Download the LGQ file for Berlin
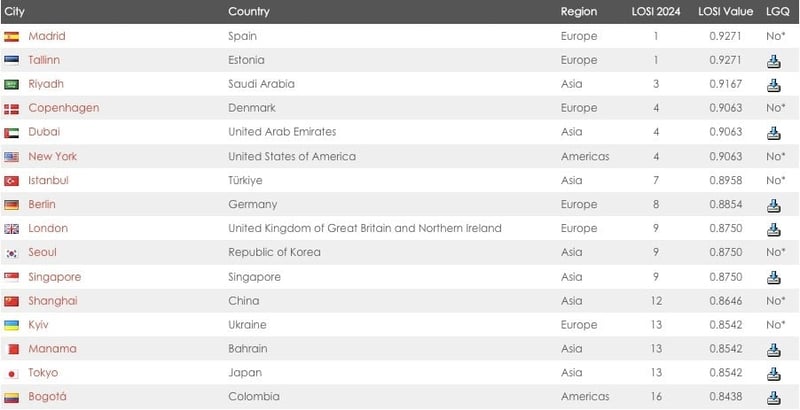This screenshot has width=800, height=410. 773,205
